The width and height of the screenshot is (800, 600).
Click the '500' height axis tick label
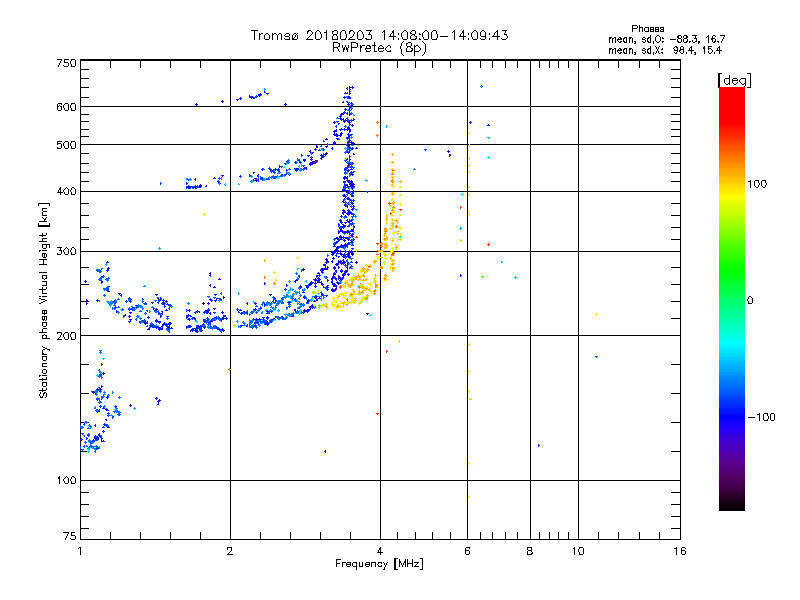click(x=66, y=145)
